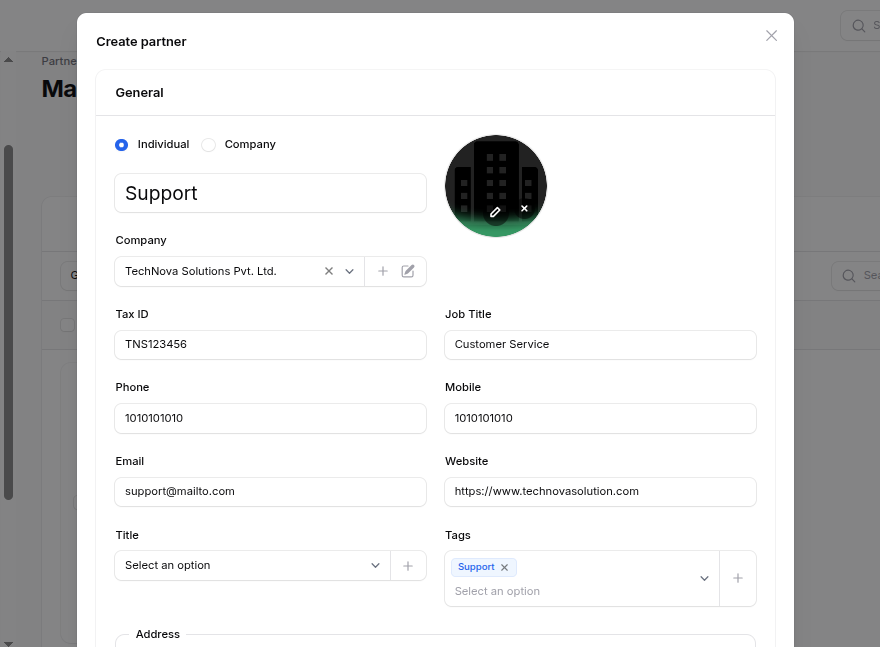The width and height of the screenshot is (880, 647).
Task: Click the Support tag chip label
Action: (x=476, y=567)
